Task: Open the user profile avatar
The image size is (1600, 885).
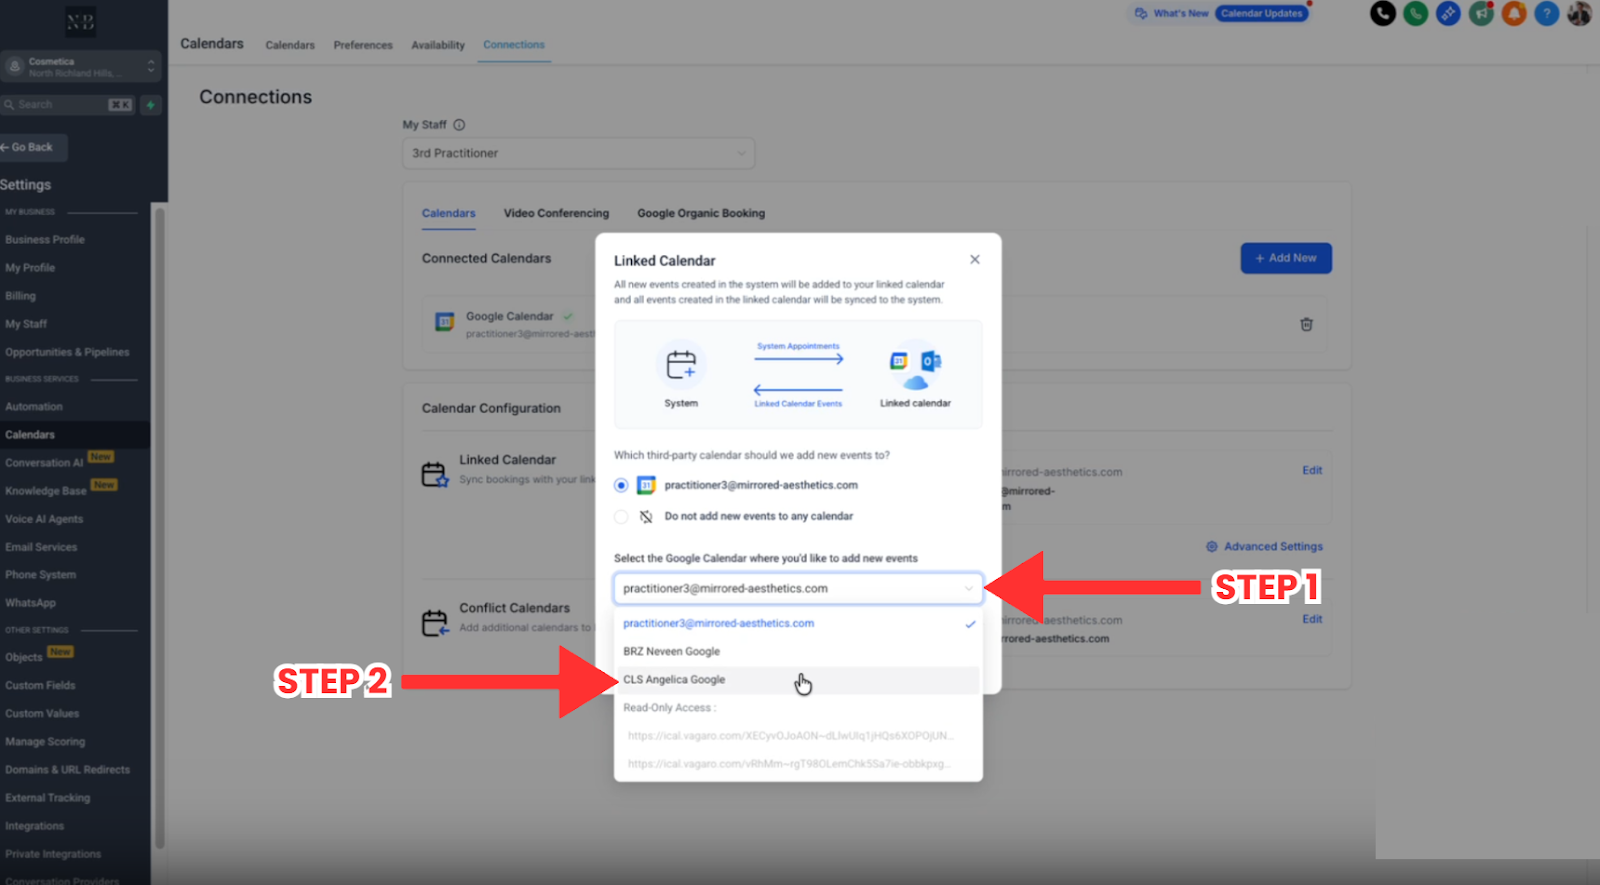Action: point(1580,13)
